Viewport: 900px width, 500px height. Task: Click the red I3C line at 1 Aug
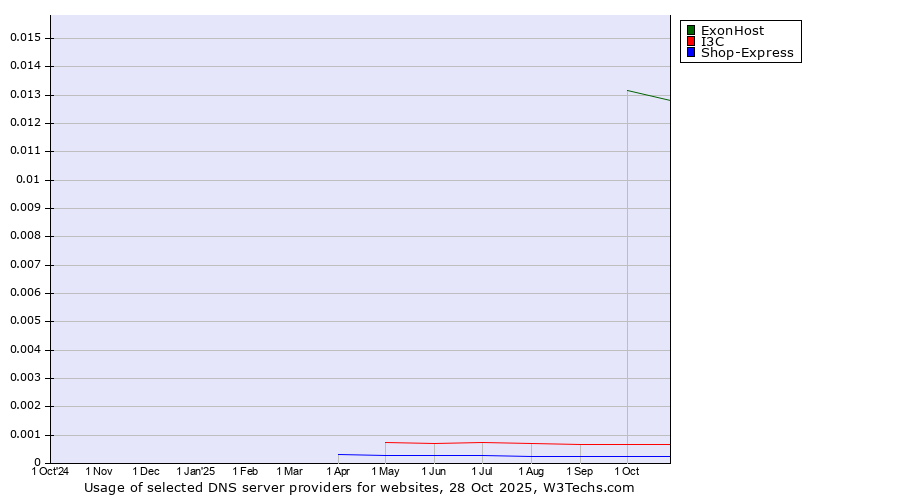tap(531, 443)
